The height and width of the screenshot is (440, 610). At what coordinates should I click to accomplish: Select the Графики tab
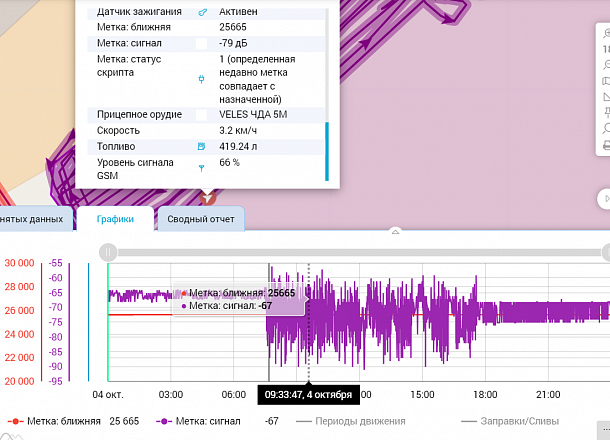coord(115,218)
